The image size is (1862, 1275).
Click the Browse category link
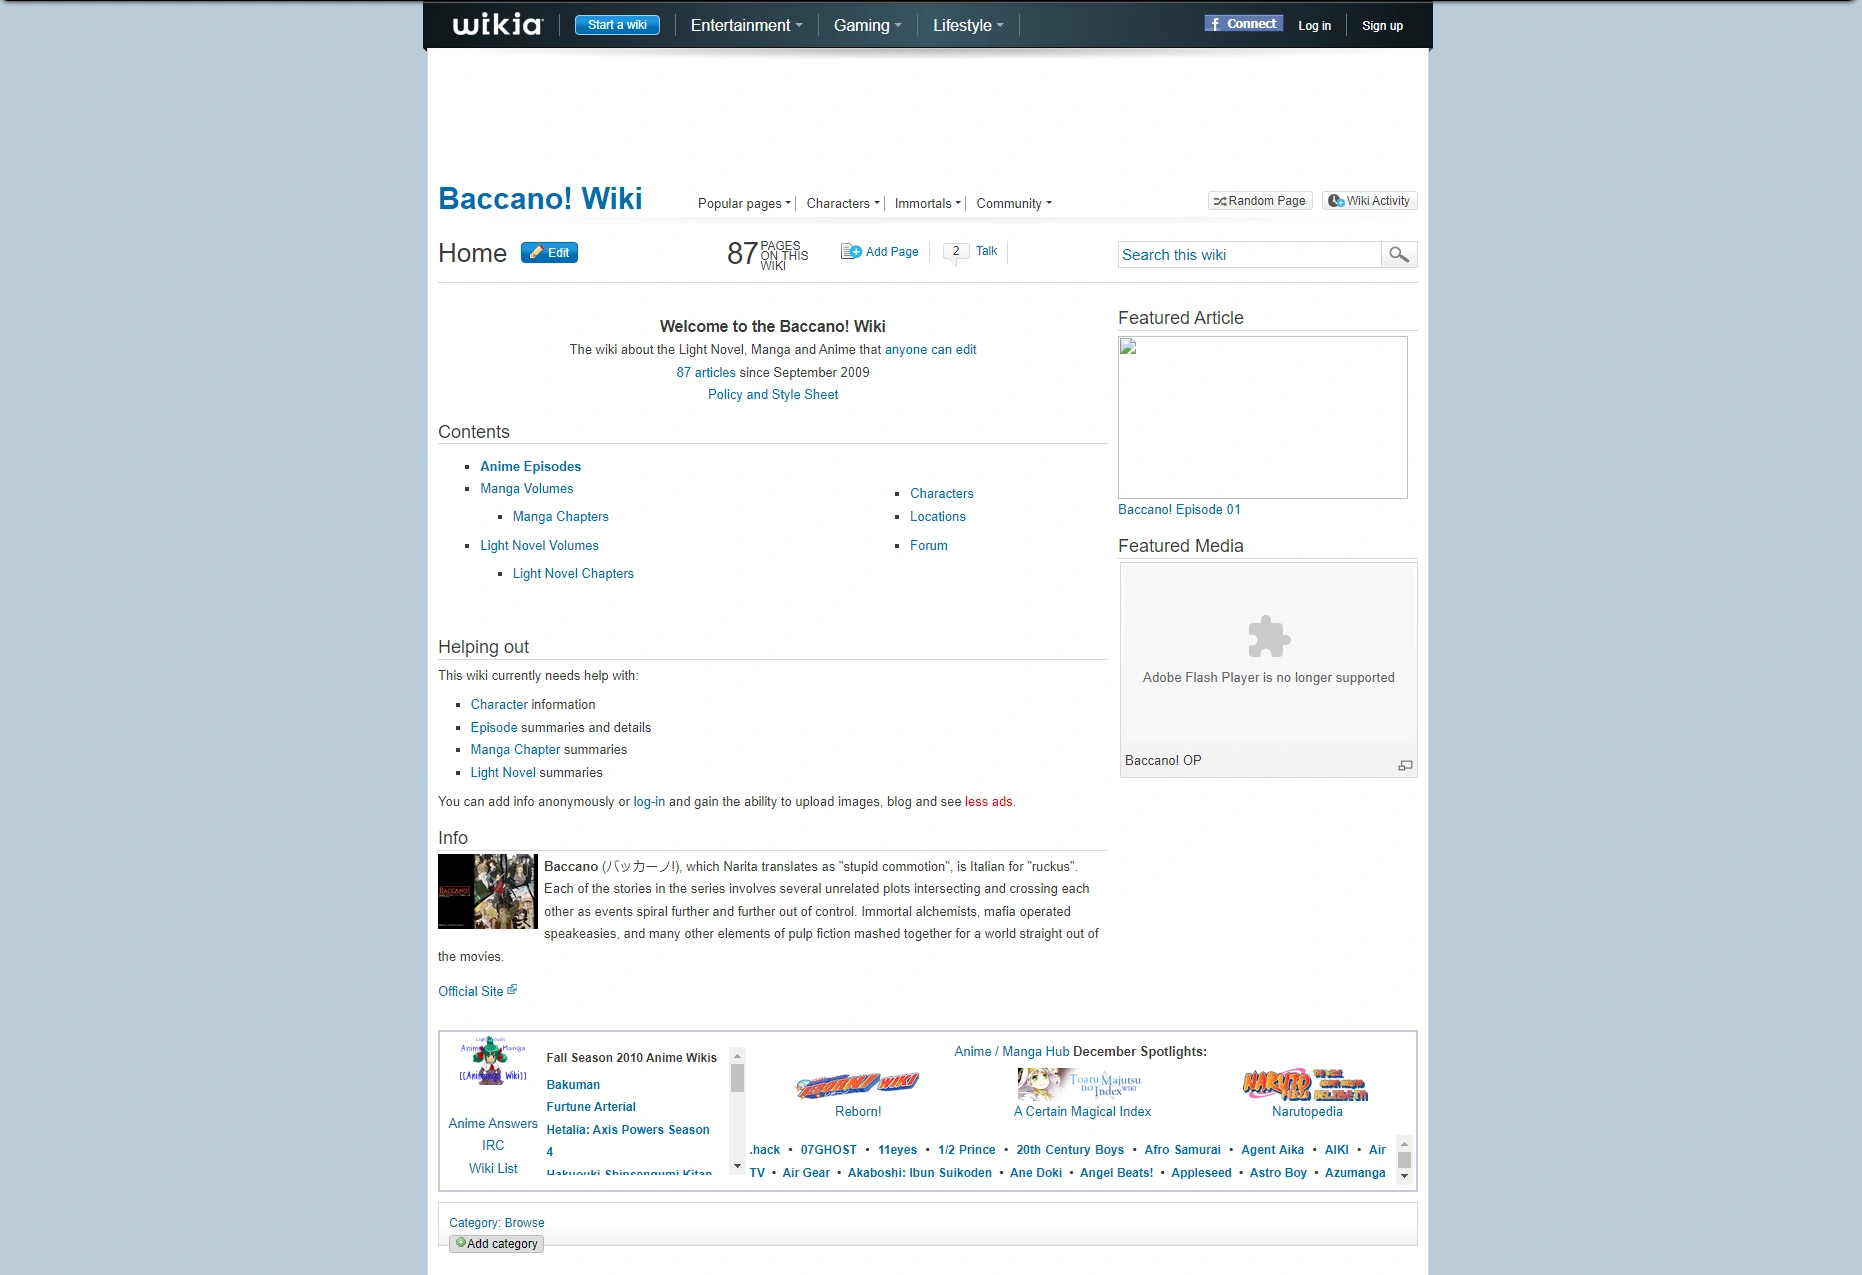point(524,1222)
